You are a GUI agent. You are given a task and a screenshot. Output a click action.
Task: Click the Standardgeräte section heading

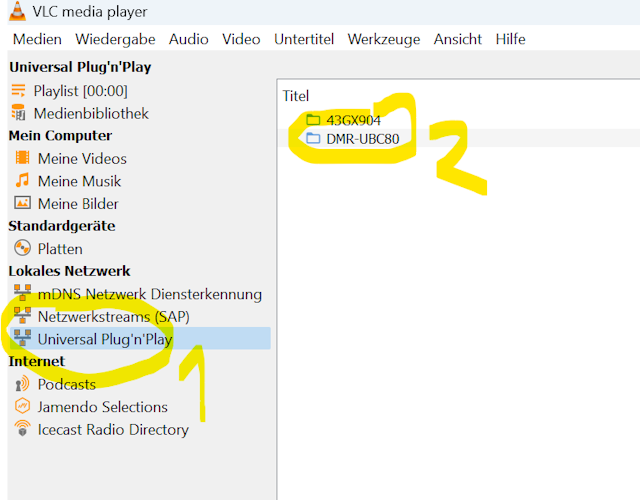pyautogui.click(x=62, y=226)
